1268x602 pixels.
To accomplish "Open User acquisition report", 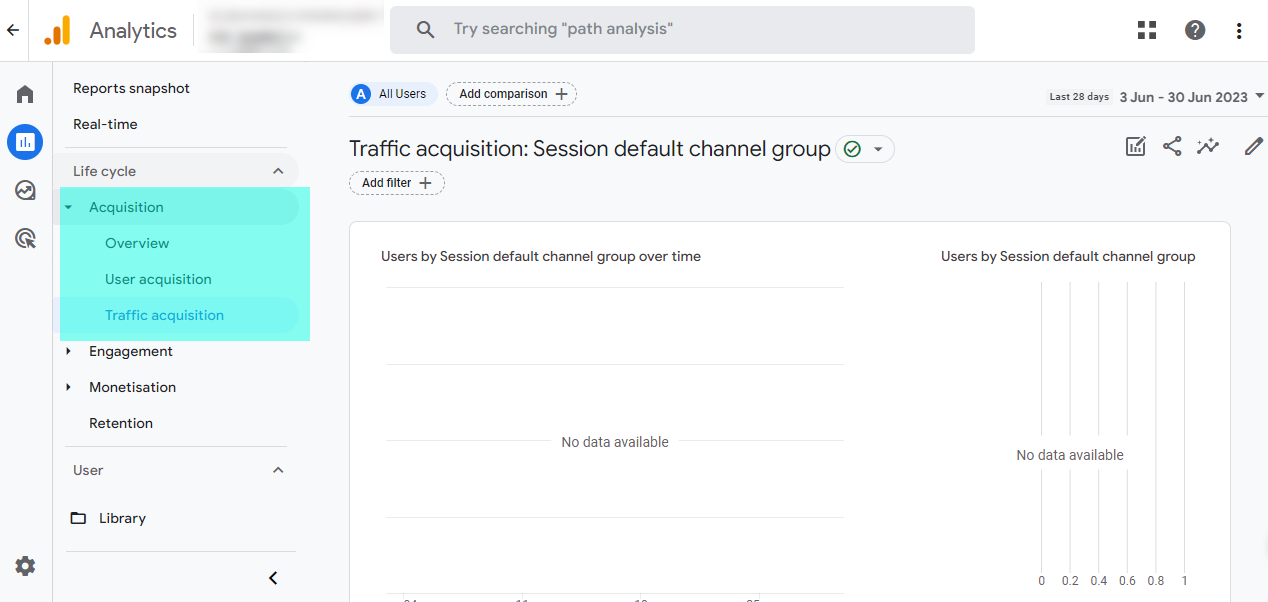I will coord(158,279).
